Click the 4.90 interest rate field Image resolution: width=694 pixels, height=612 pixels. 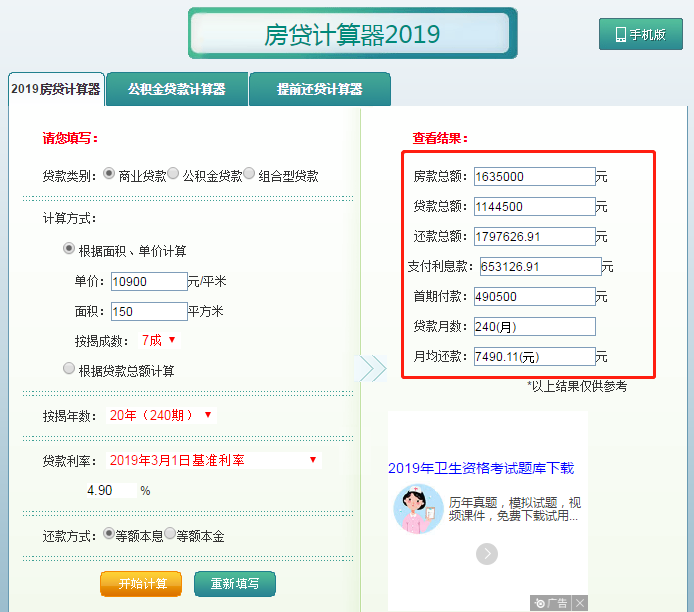[x=111, y=490]
